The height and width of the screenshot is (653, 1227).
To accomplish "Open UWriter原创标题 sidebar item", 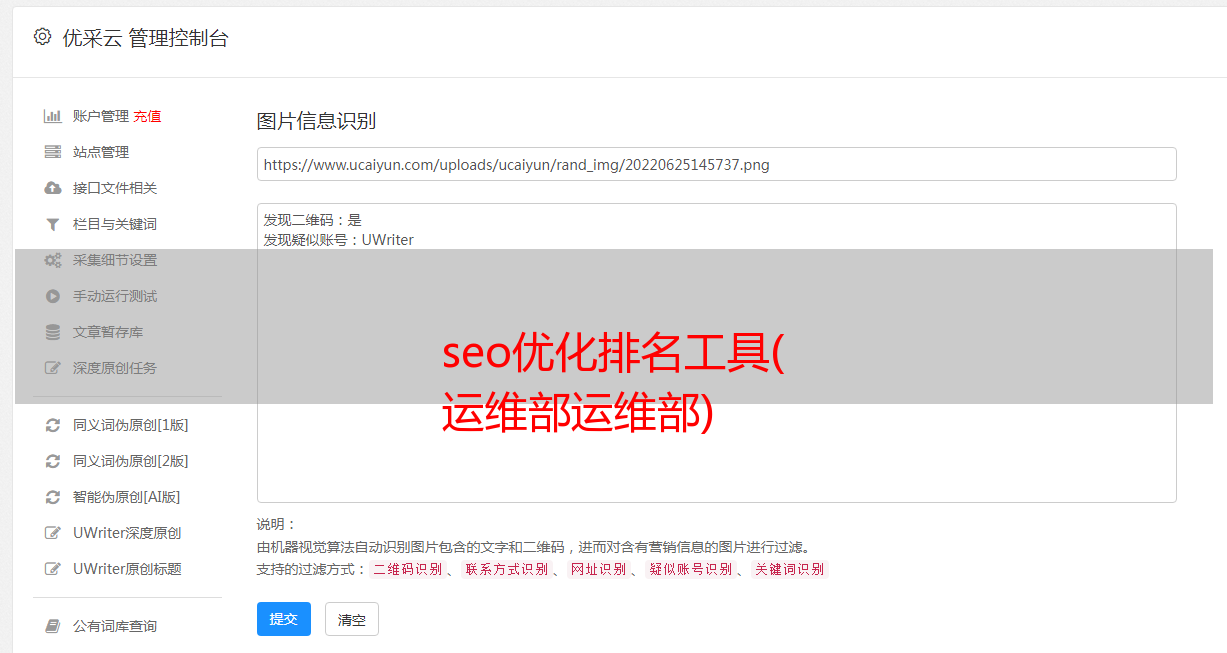I will coord(127,569).
